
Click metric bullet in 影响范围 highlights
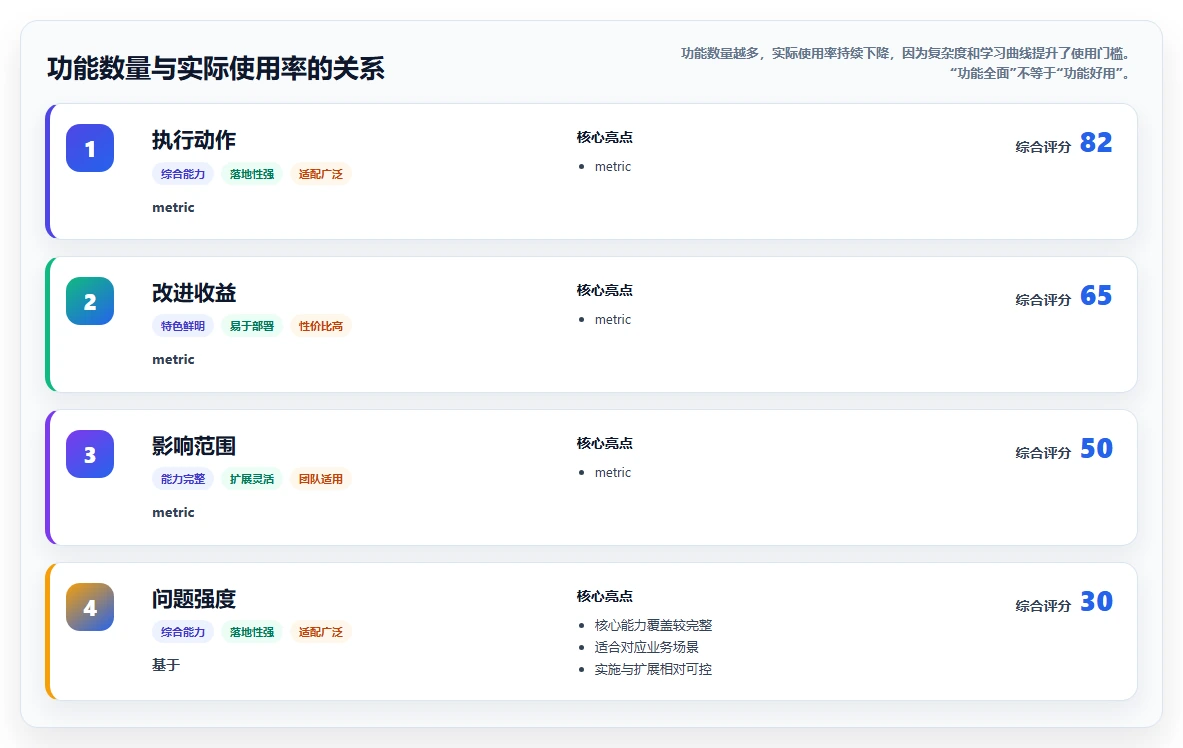613,473
